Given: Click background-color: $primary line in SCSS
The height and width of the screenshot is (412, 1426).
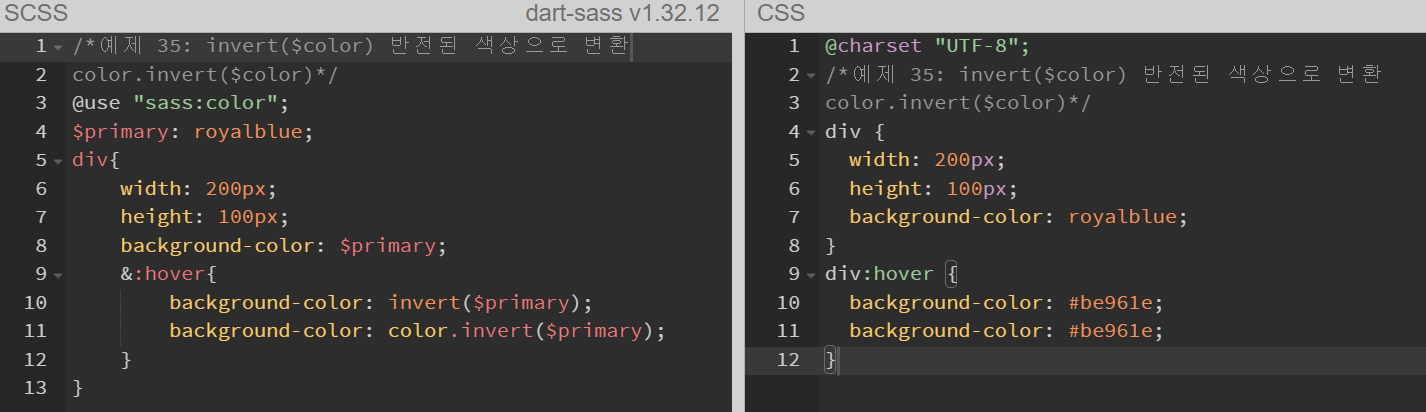Looking at the screenshot, I should click(x=284, y=246).
